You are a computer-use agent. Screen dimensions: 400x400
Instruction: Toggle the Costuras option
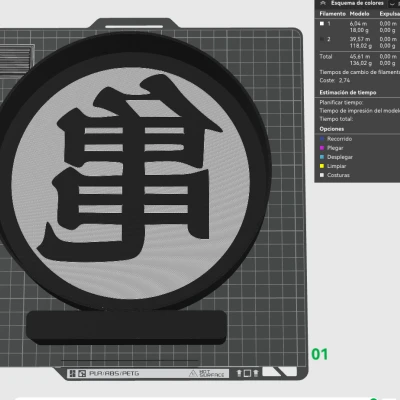[x=335, y=175]
